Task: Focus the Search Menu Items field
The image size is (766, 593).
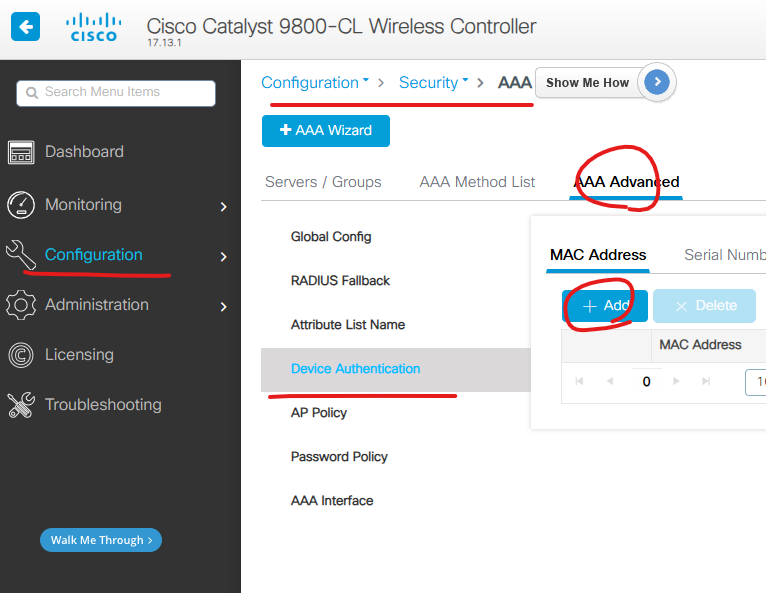Action: [x=116, y=93]
